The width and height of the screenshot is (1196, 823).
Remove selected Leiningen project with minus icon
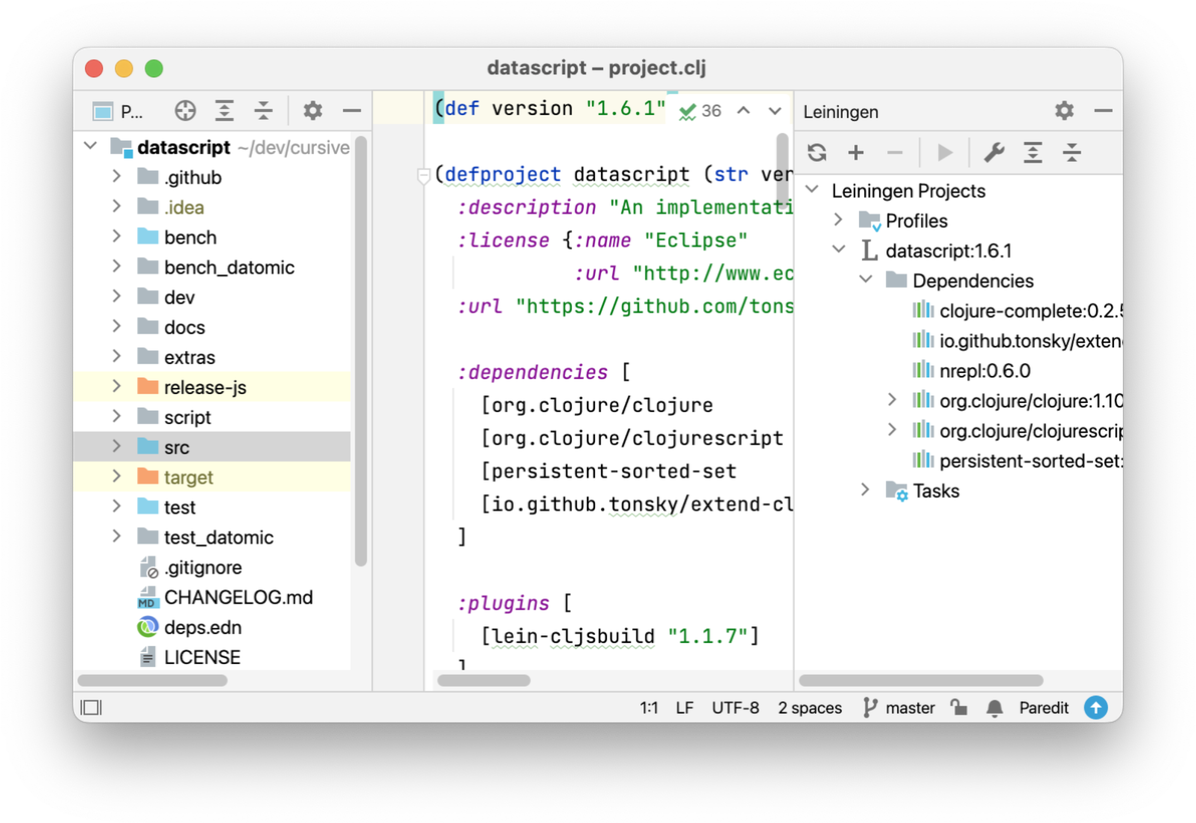[895, 153]
